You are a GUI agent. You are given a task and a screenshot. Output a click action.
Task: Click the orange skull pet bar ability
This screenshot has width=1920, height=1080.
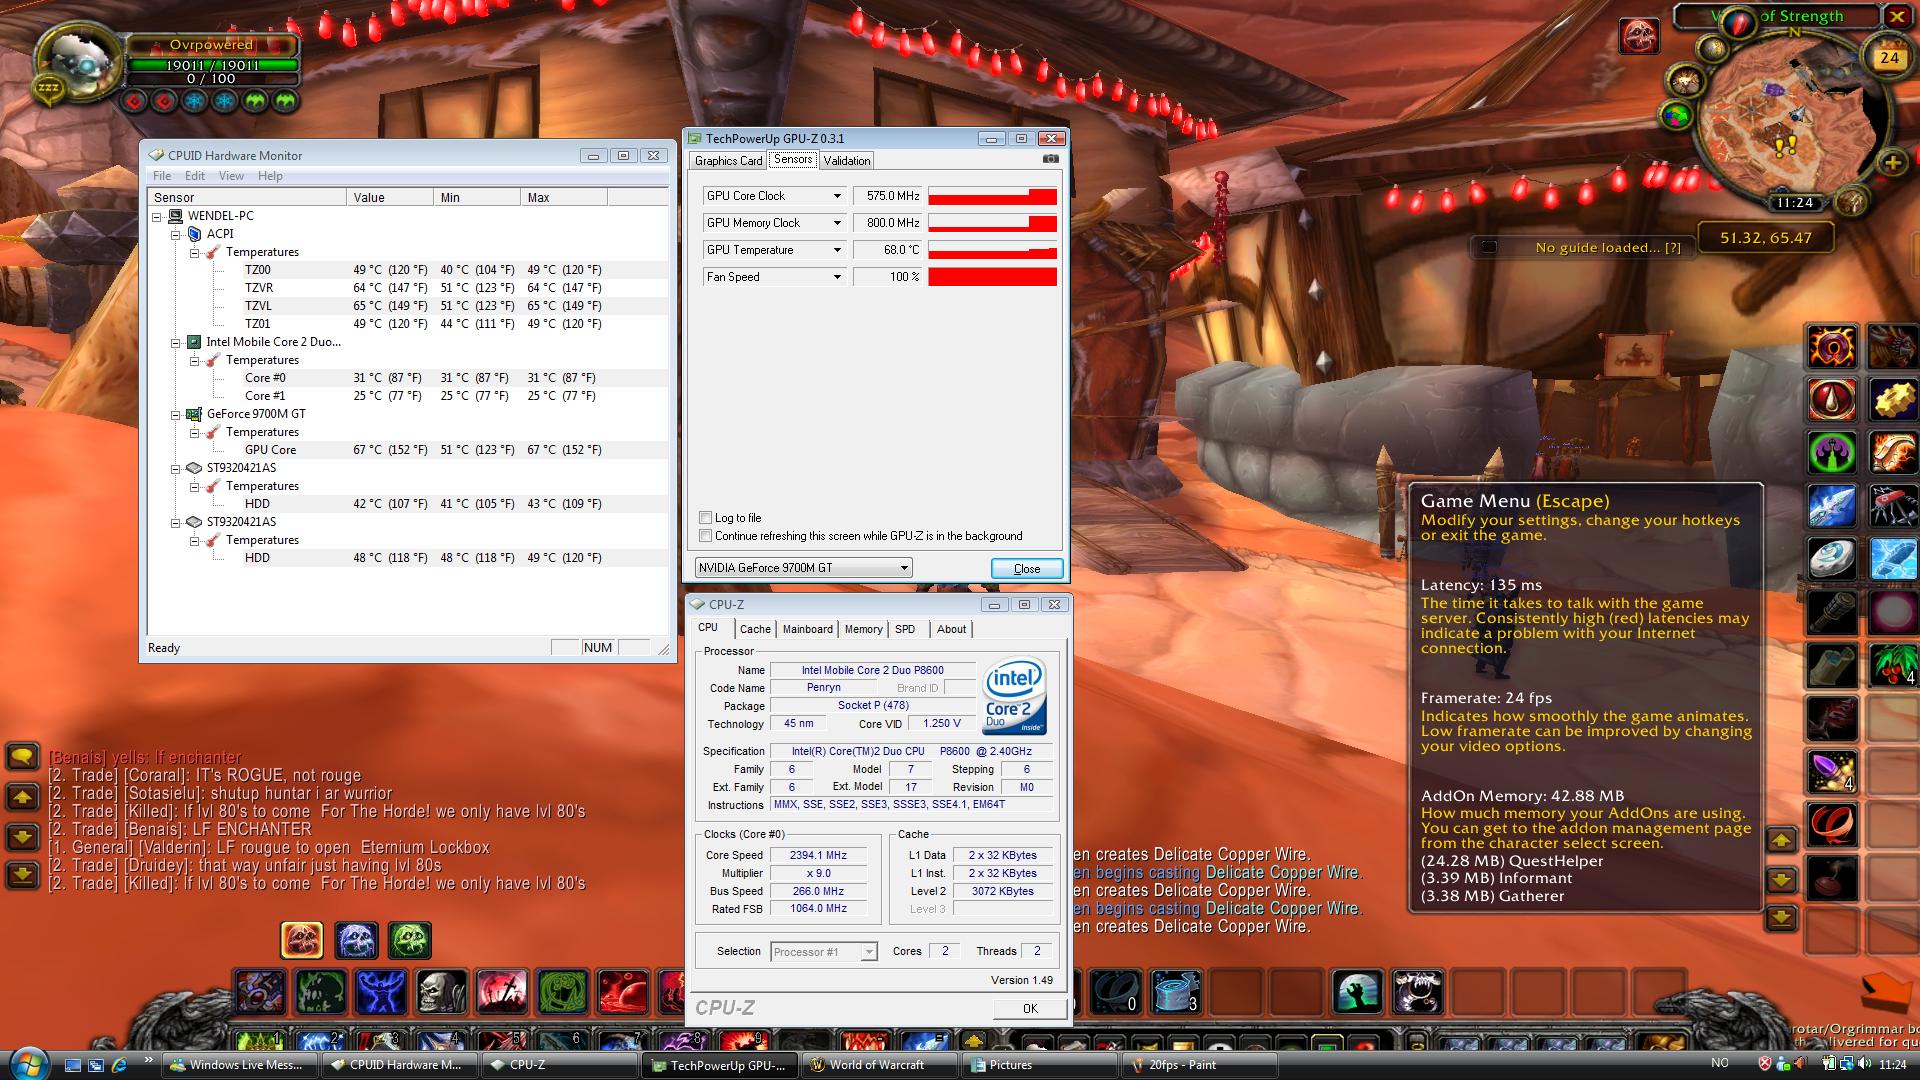click(x=302, y=940)
